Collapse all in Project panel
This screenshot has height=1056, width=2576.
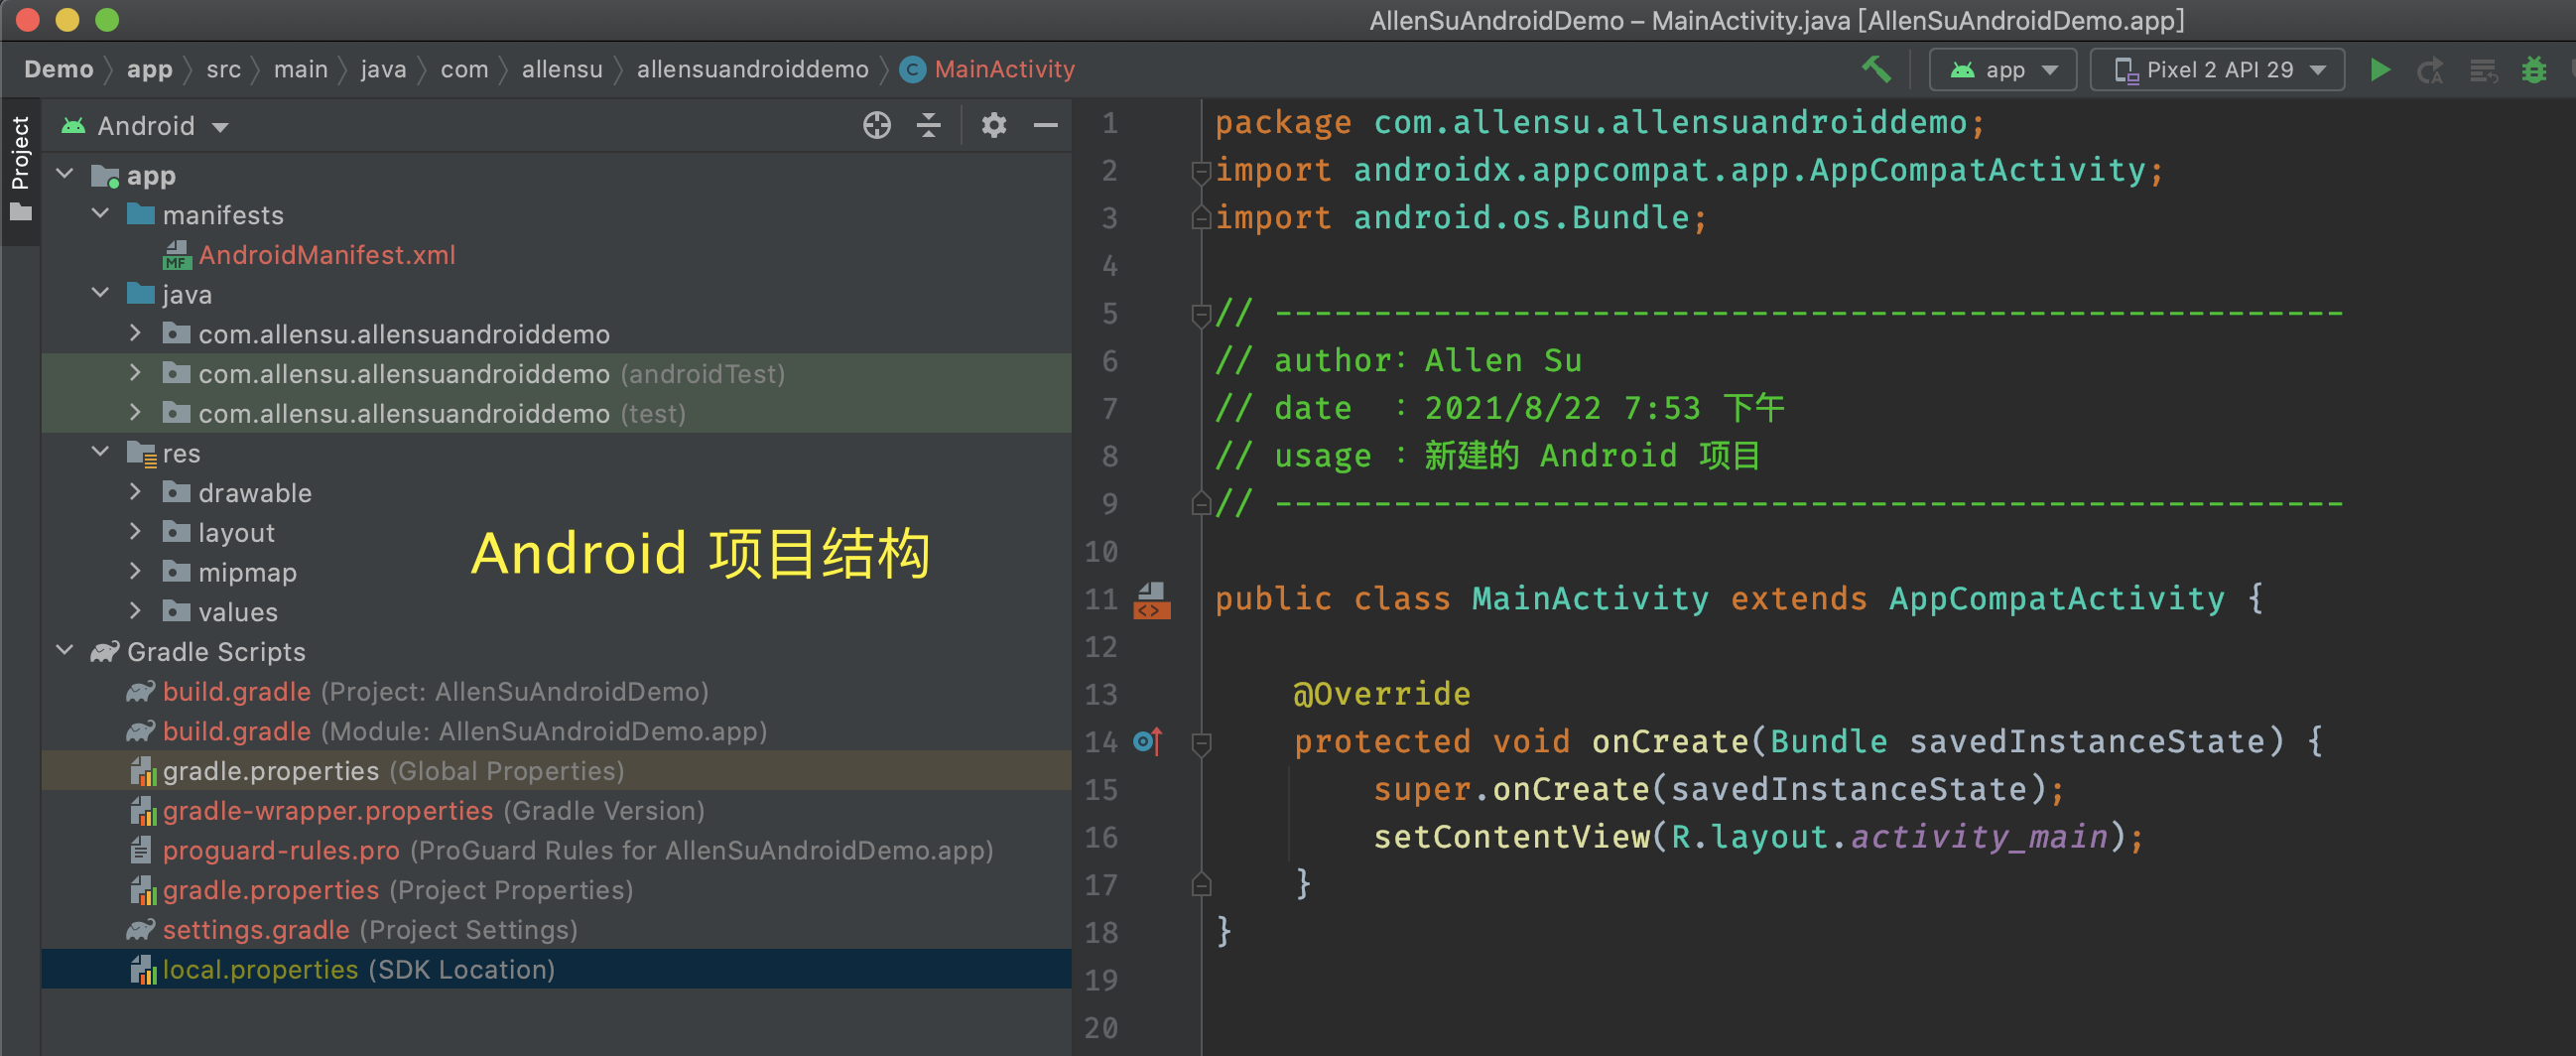[x=929, y=125]
